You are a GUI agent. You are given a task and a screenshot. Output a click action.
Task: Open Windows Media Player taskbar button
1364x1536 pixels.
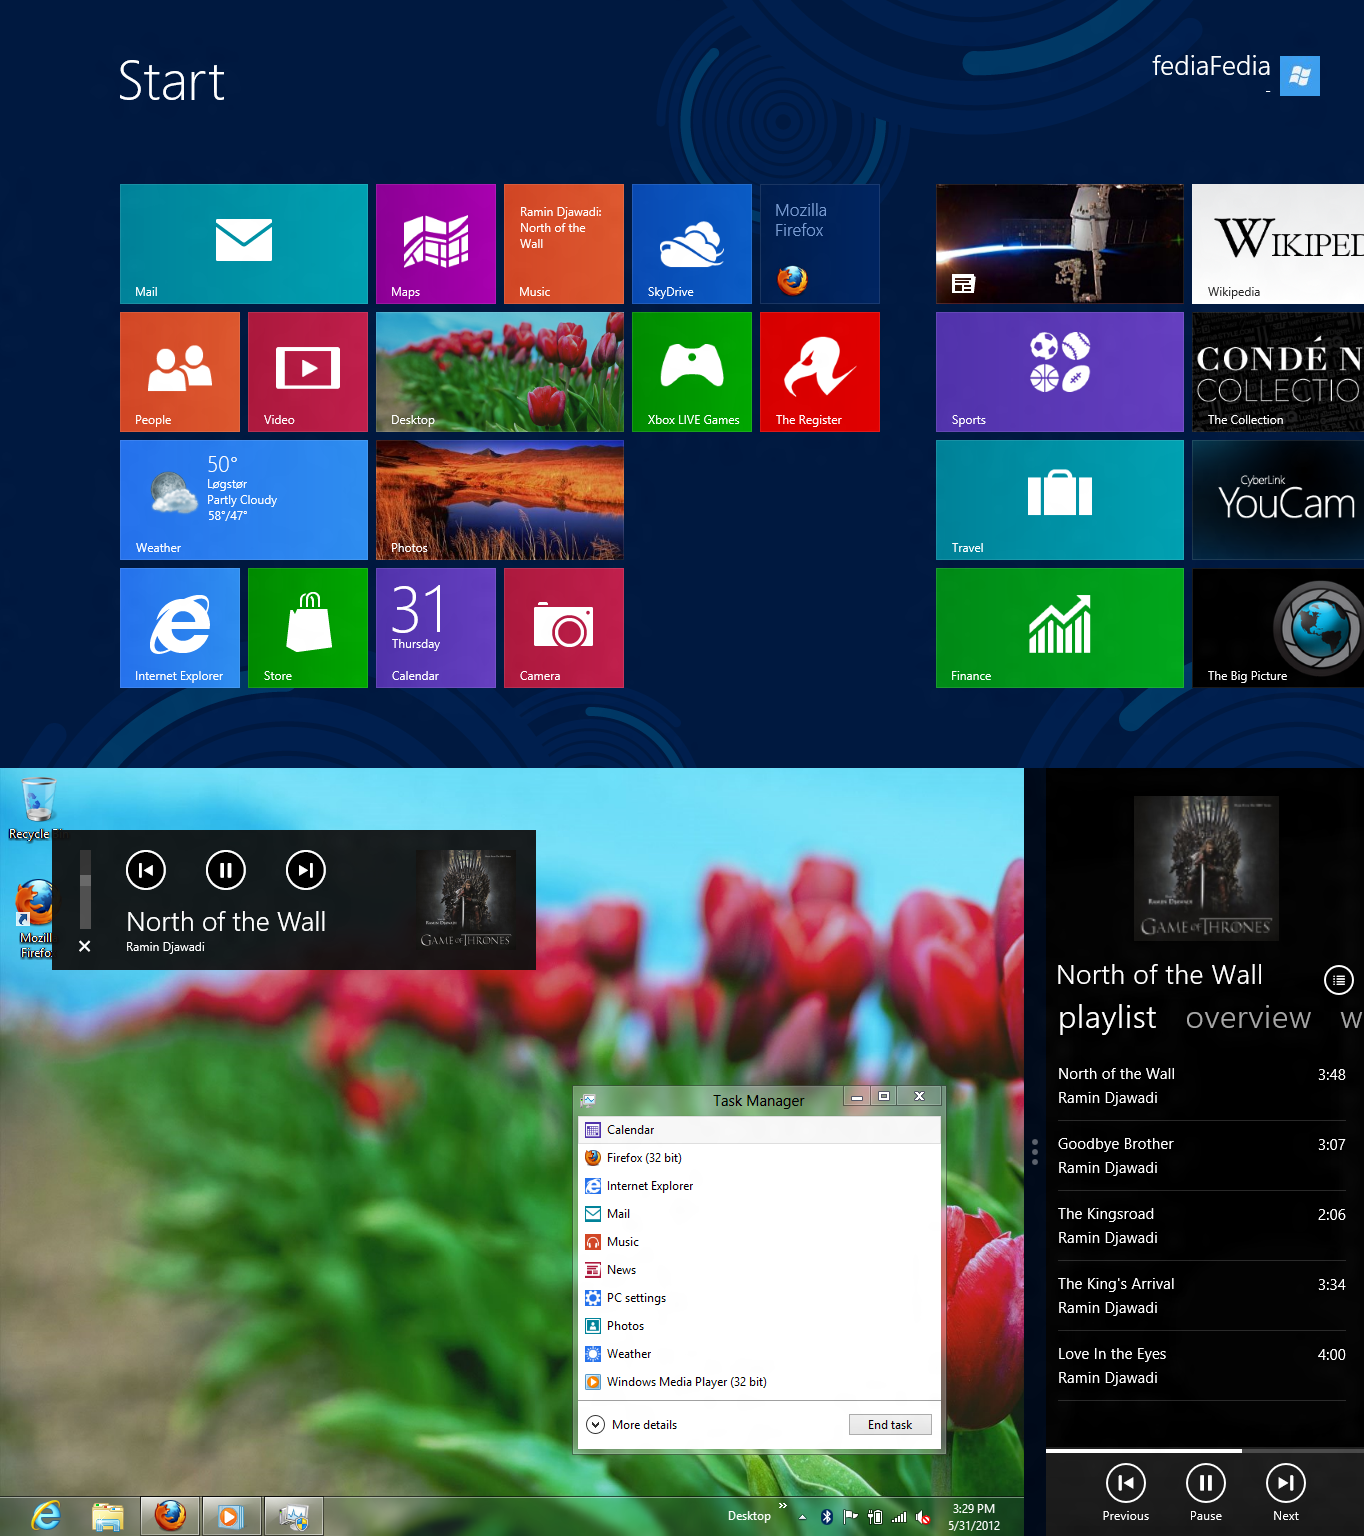click(x=231, y=1516)
